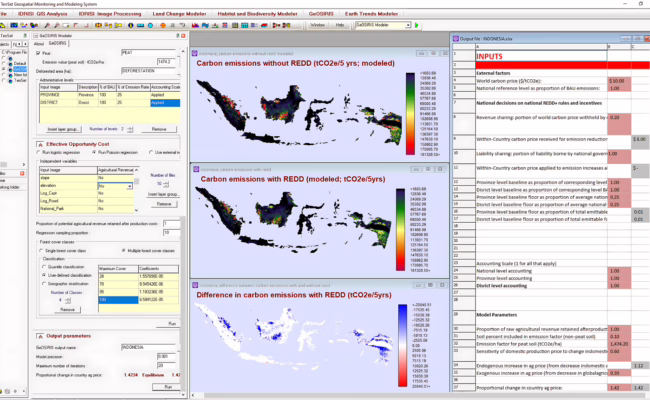The height and width of the screenshot is (400, 650).
Task: Switch to the About tab
Action: click(x=39, y=44)
